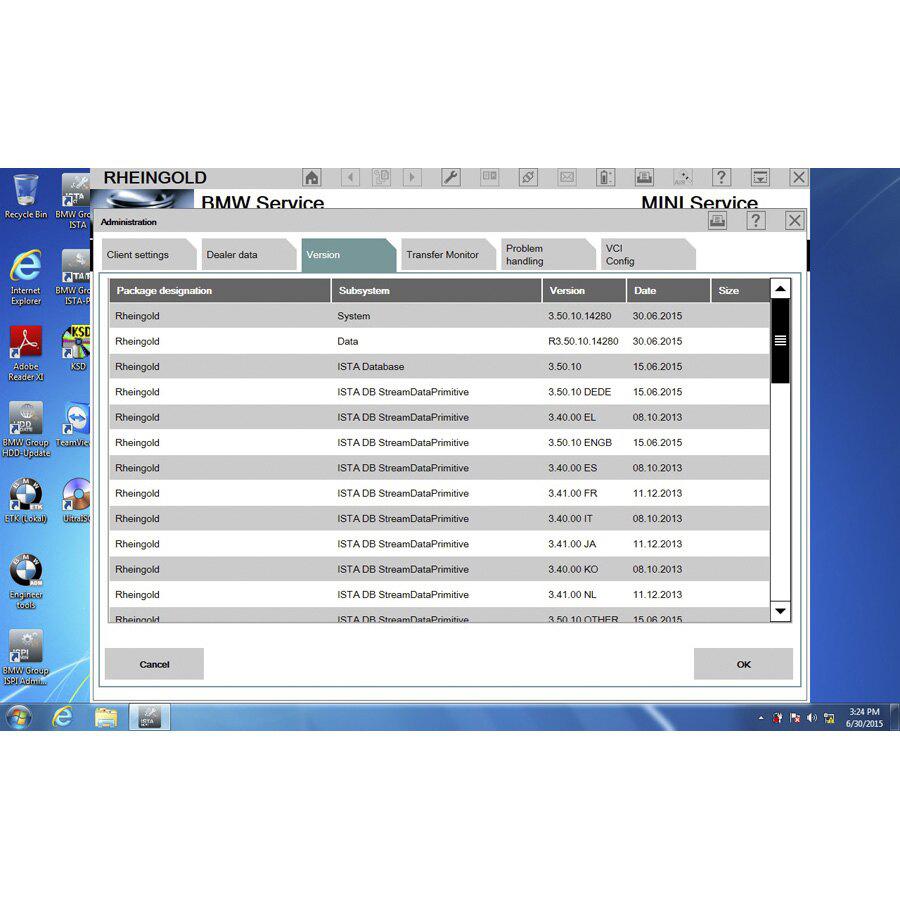
Task: Click the Date column header
Action: tap(668, 290)
